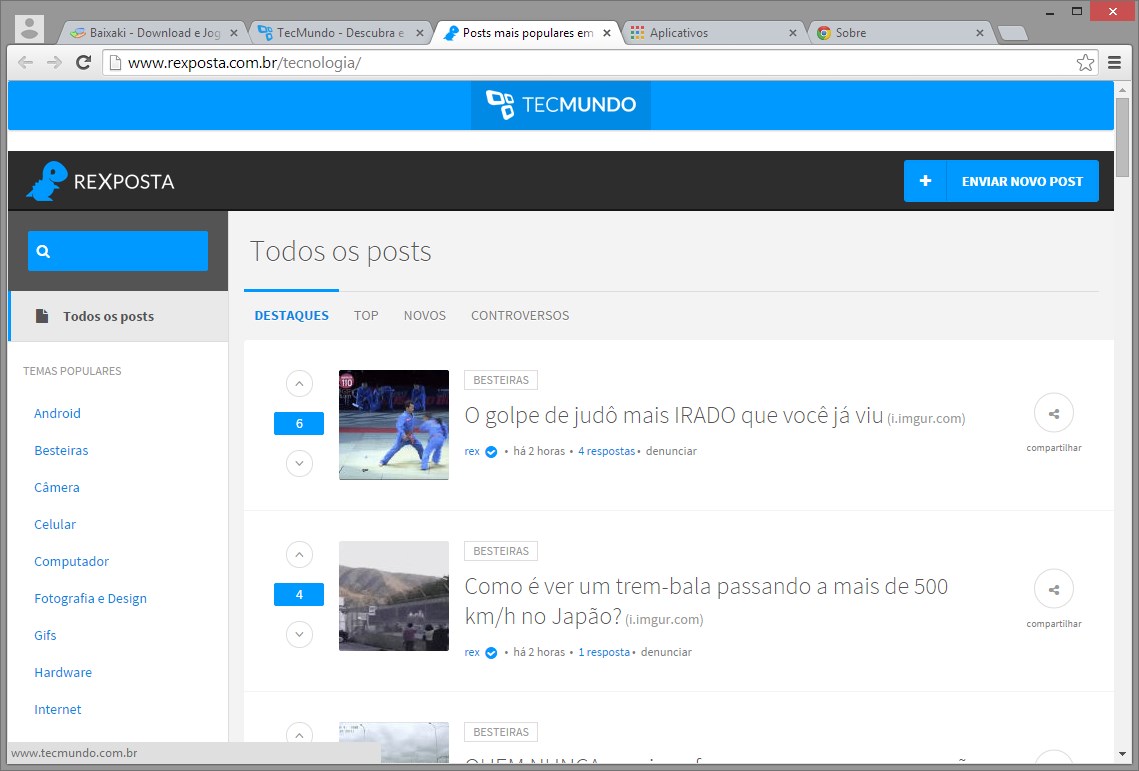Click the page vertical scrollbar thumb
This screenshot has width=1139, height=771.
coord(1122,137)
